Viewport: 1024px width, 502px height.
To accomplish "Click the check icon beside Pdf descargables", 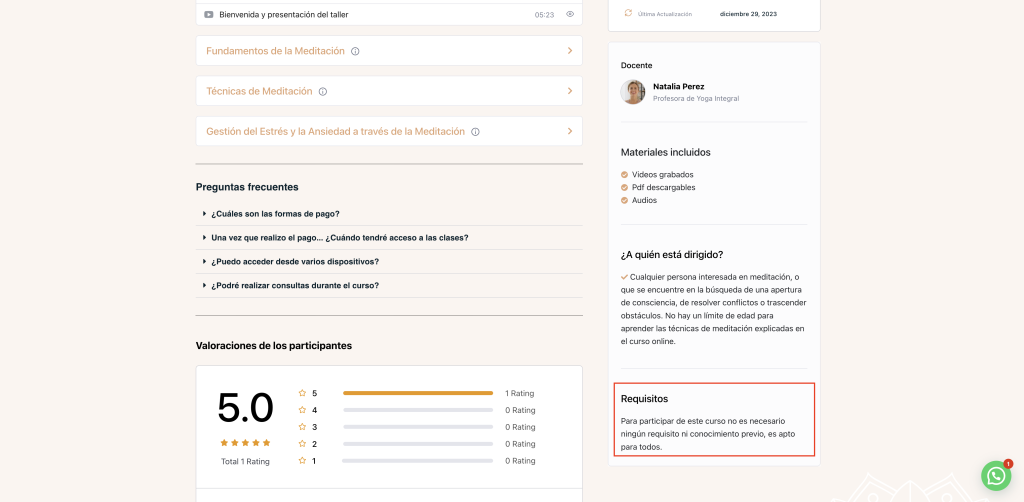I will pyautogui.click(x=625, y=187).
